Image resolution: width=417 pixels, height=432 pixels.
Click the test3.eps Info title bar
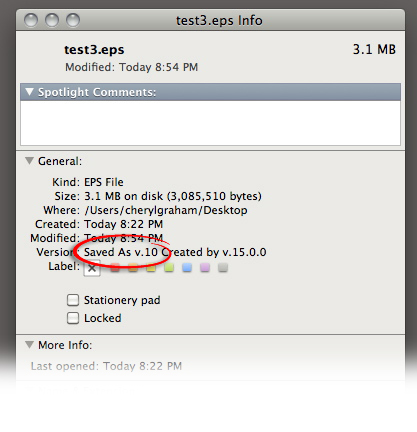click(210, 20)
